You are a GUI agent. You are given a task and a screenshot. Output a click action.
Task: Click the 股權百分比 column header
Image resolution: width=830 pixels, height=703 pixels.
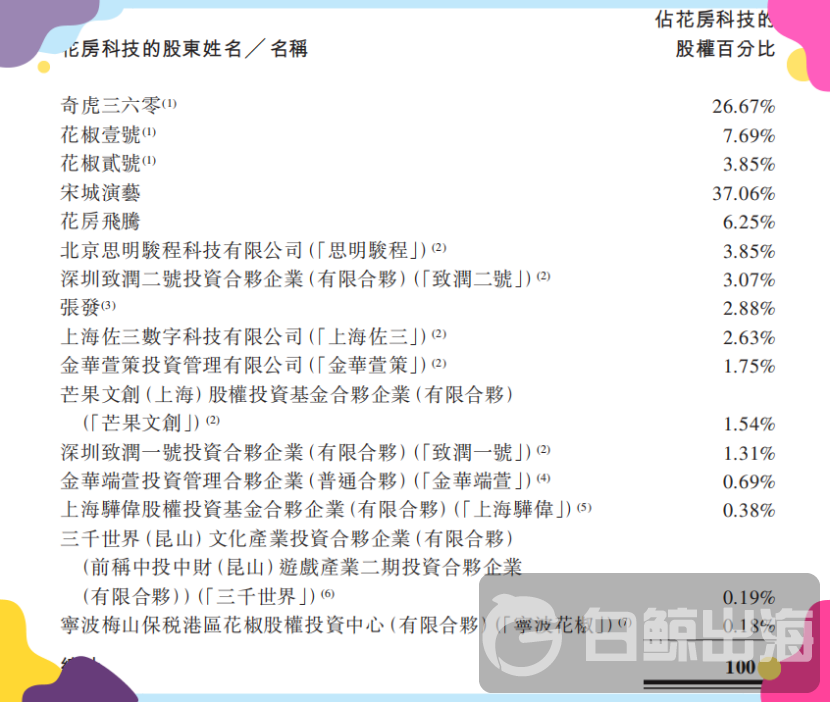click(724, 49)
